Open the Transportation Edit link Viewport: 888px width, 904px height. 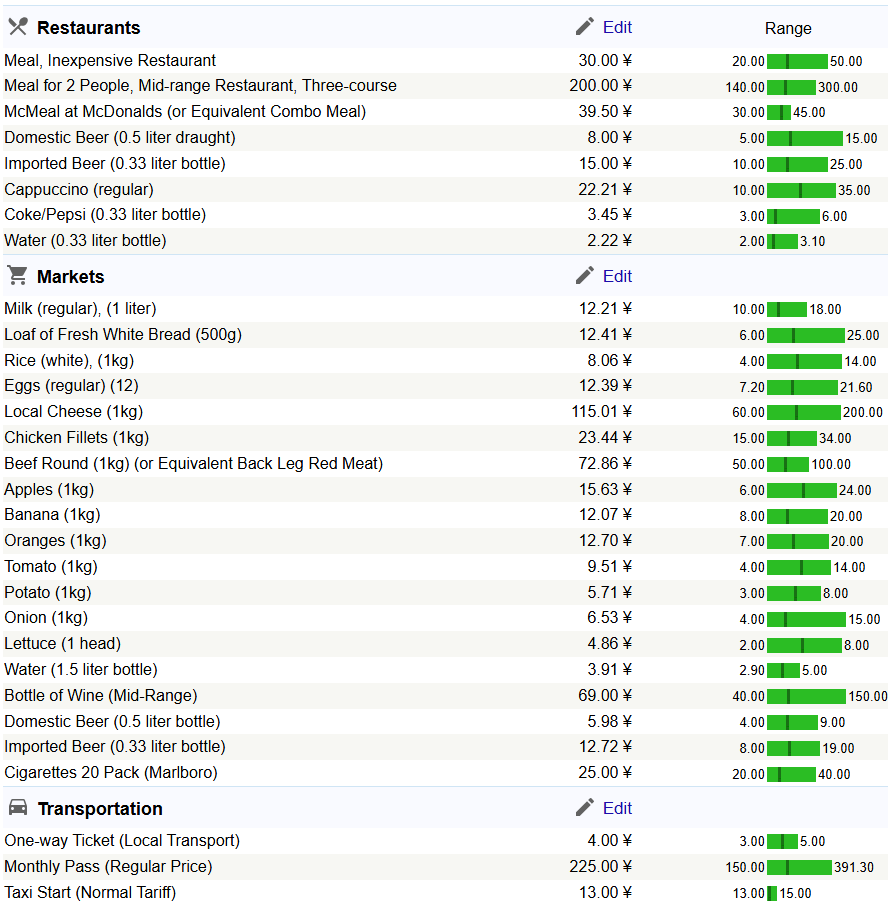pyautogui.click(x=617, y=808)
